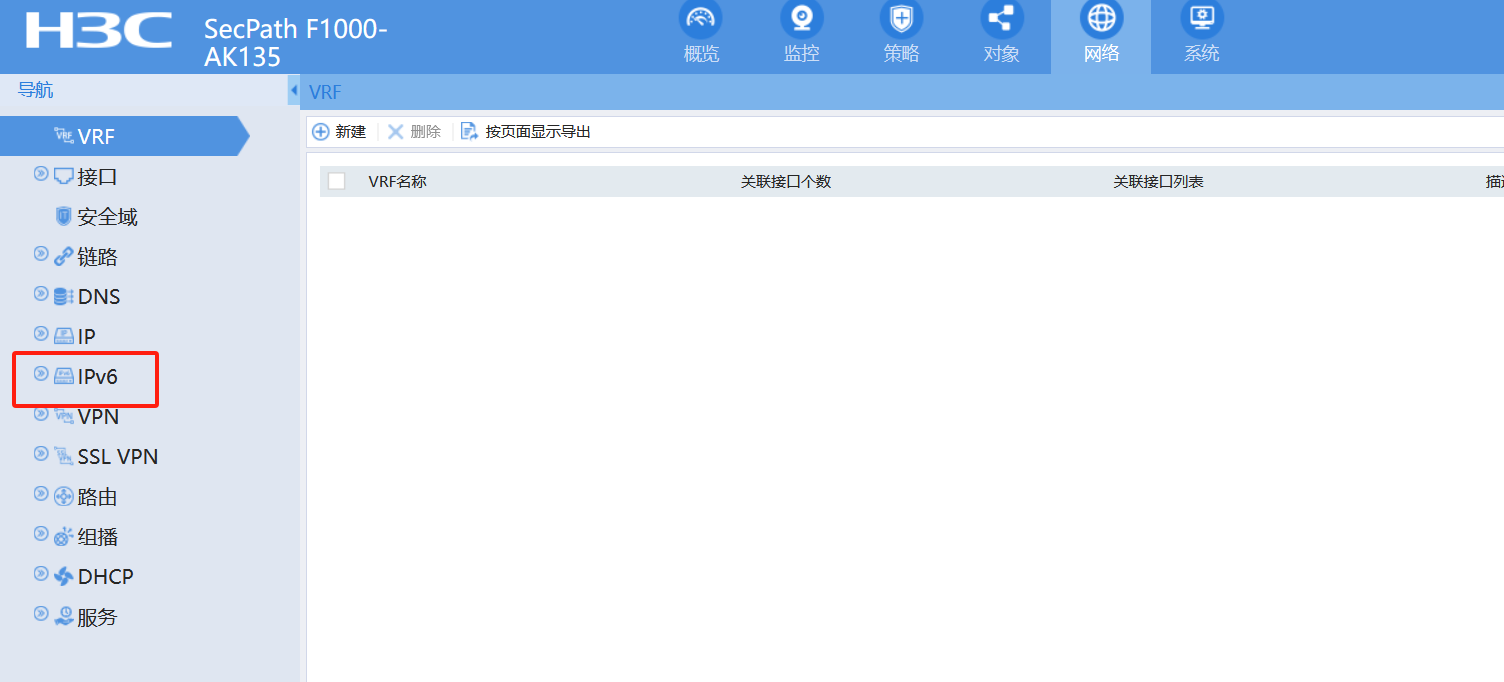Expand the 路由 tree node arrow

pyautogui.click(x=41, y=494)
